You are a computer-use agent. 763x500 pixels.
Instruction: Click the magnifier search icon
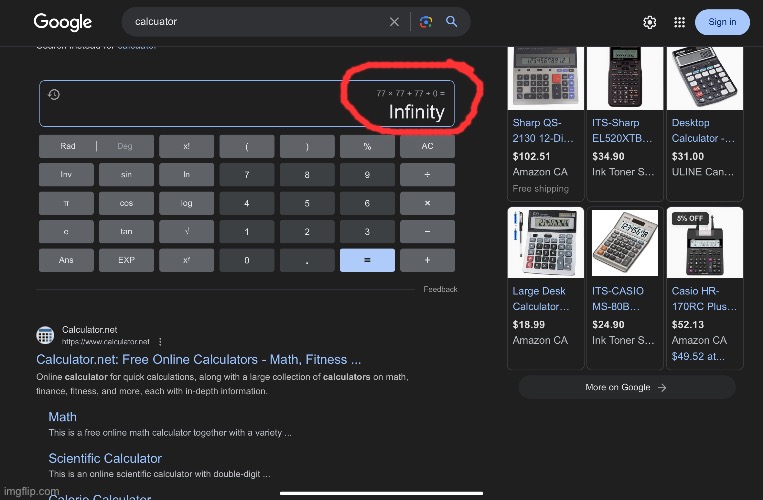tap(452, 21)
